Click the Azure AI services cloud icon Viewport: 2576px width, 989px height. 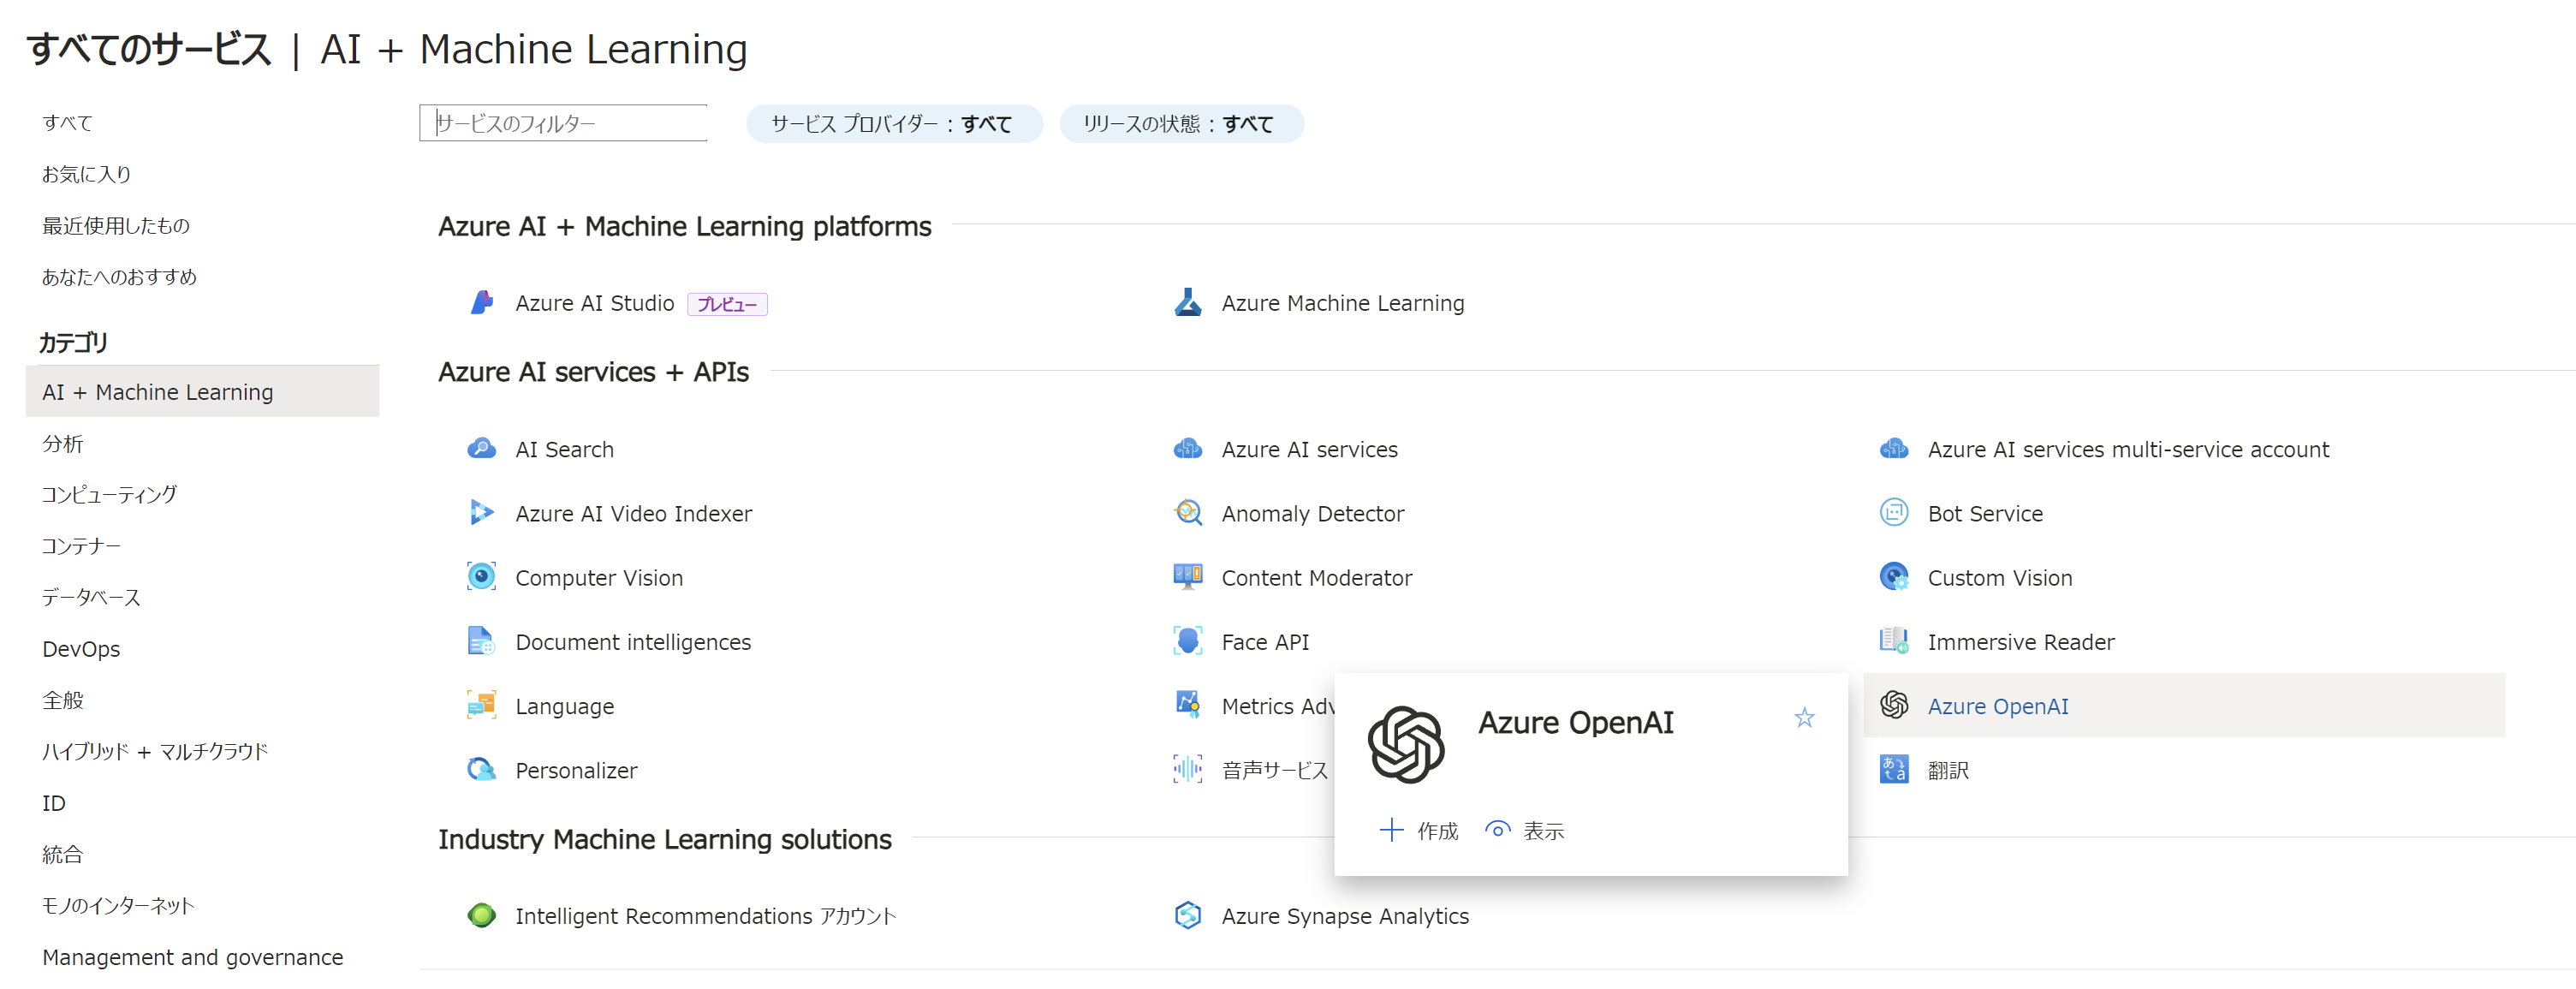tap(1187, 449)
